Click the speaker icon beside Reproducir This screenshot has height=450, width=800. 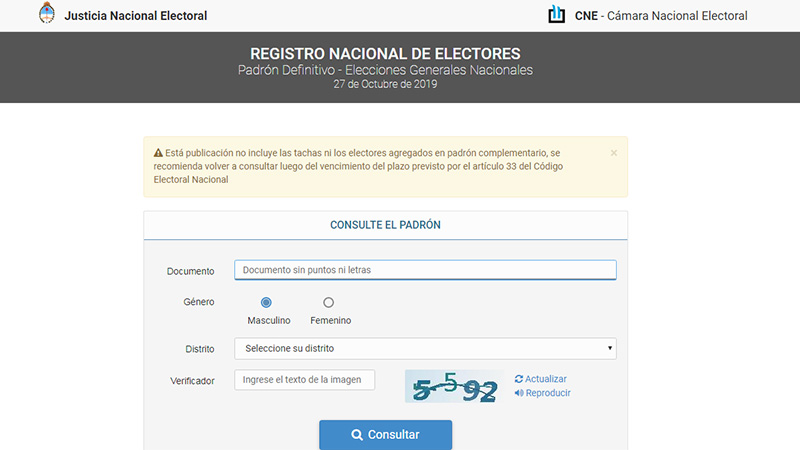coord(519,393)
